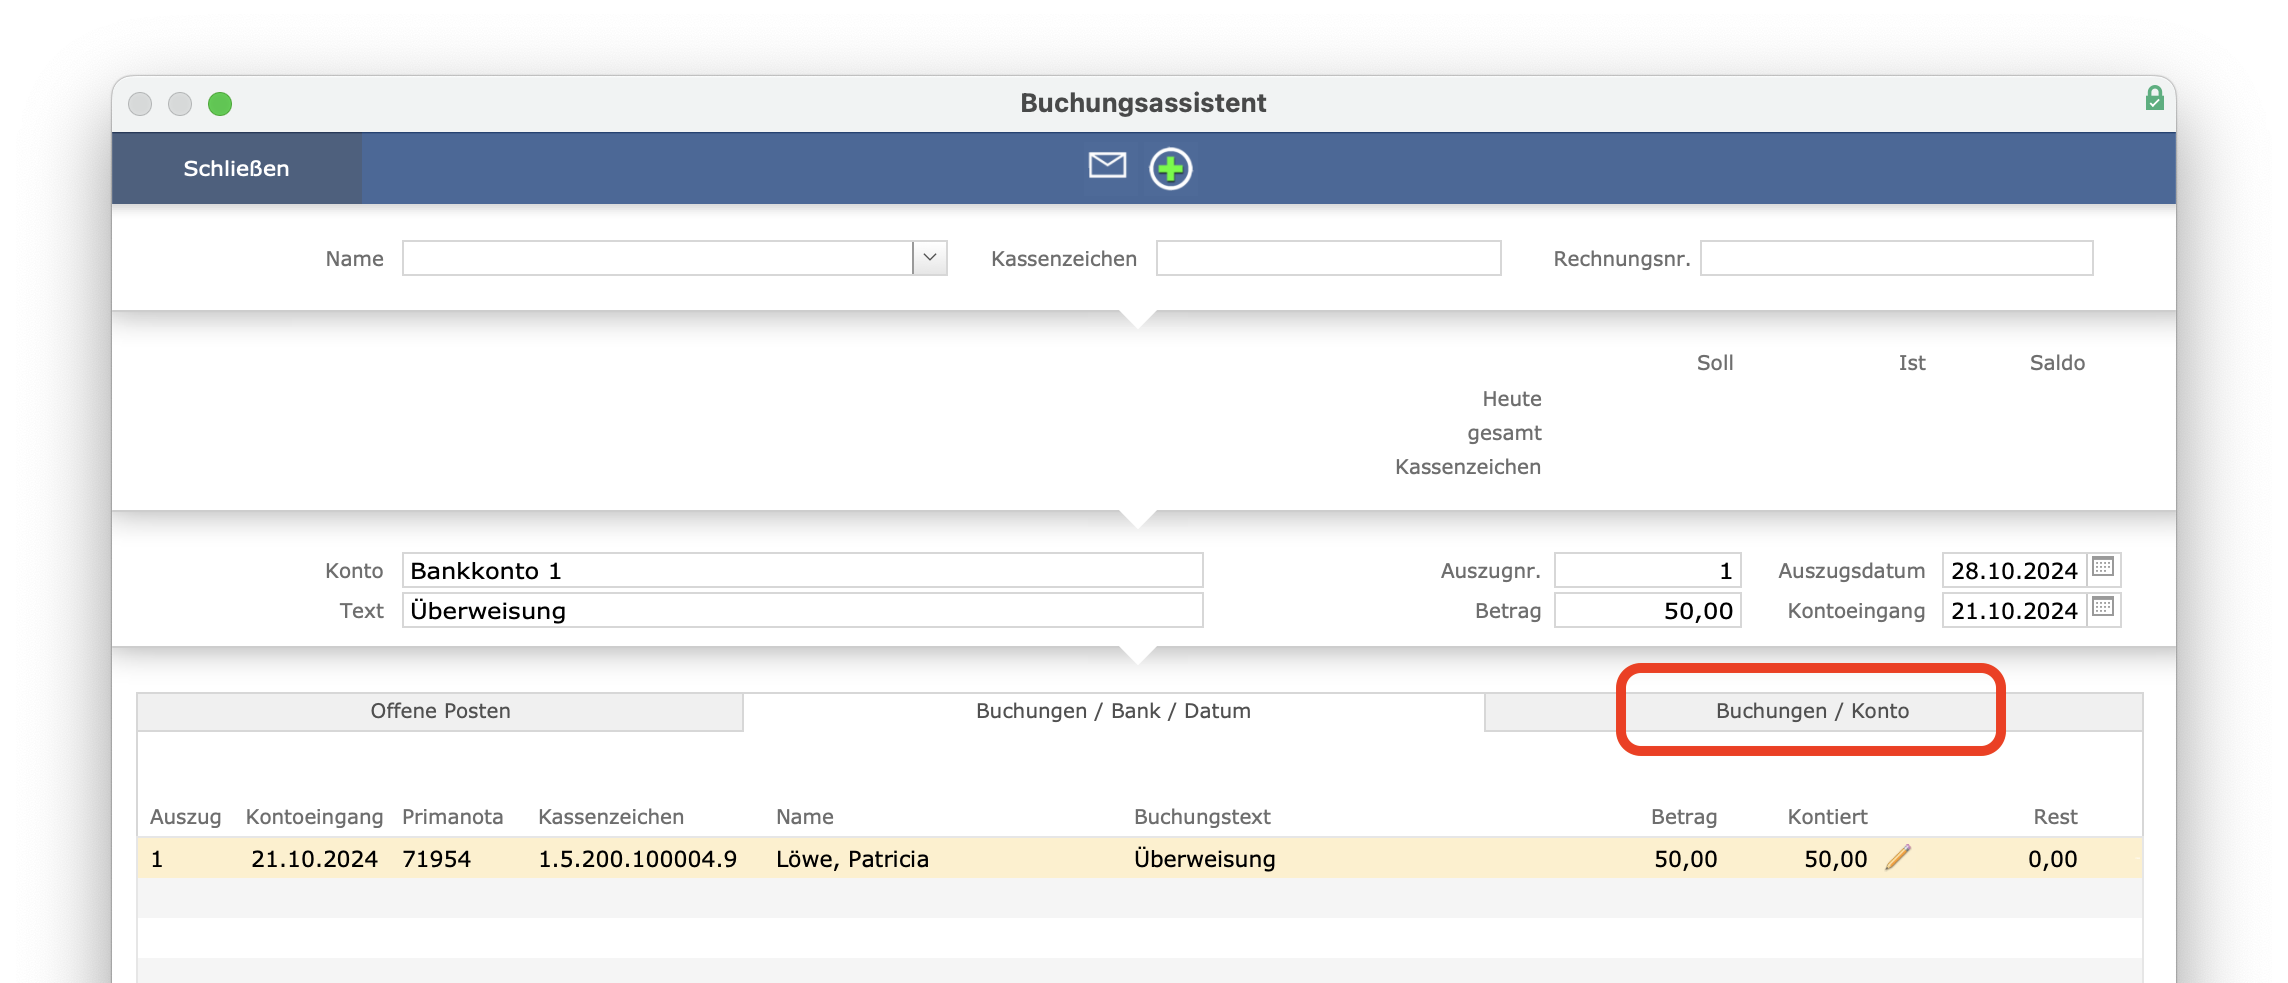Click the Text field with Überweisung
This screenshot has width=2288, height=983.
(802, 610)
